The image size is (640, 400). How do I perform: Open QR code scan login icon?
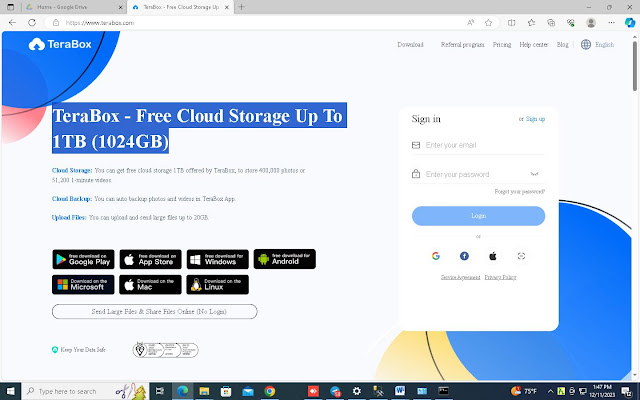pos(521,256)
